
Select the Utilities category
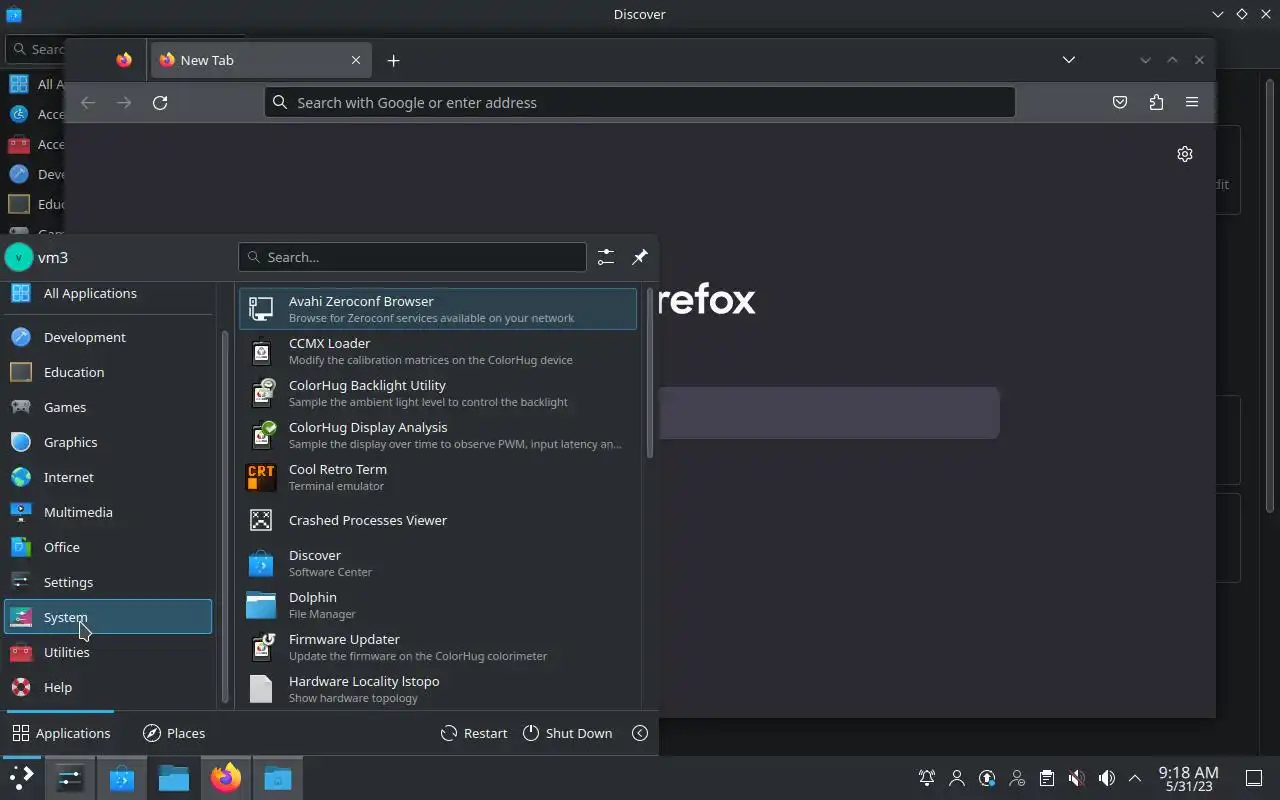pyautogui.click(x=108, y=652)
